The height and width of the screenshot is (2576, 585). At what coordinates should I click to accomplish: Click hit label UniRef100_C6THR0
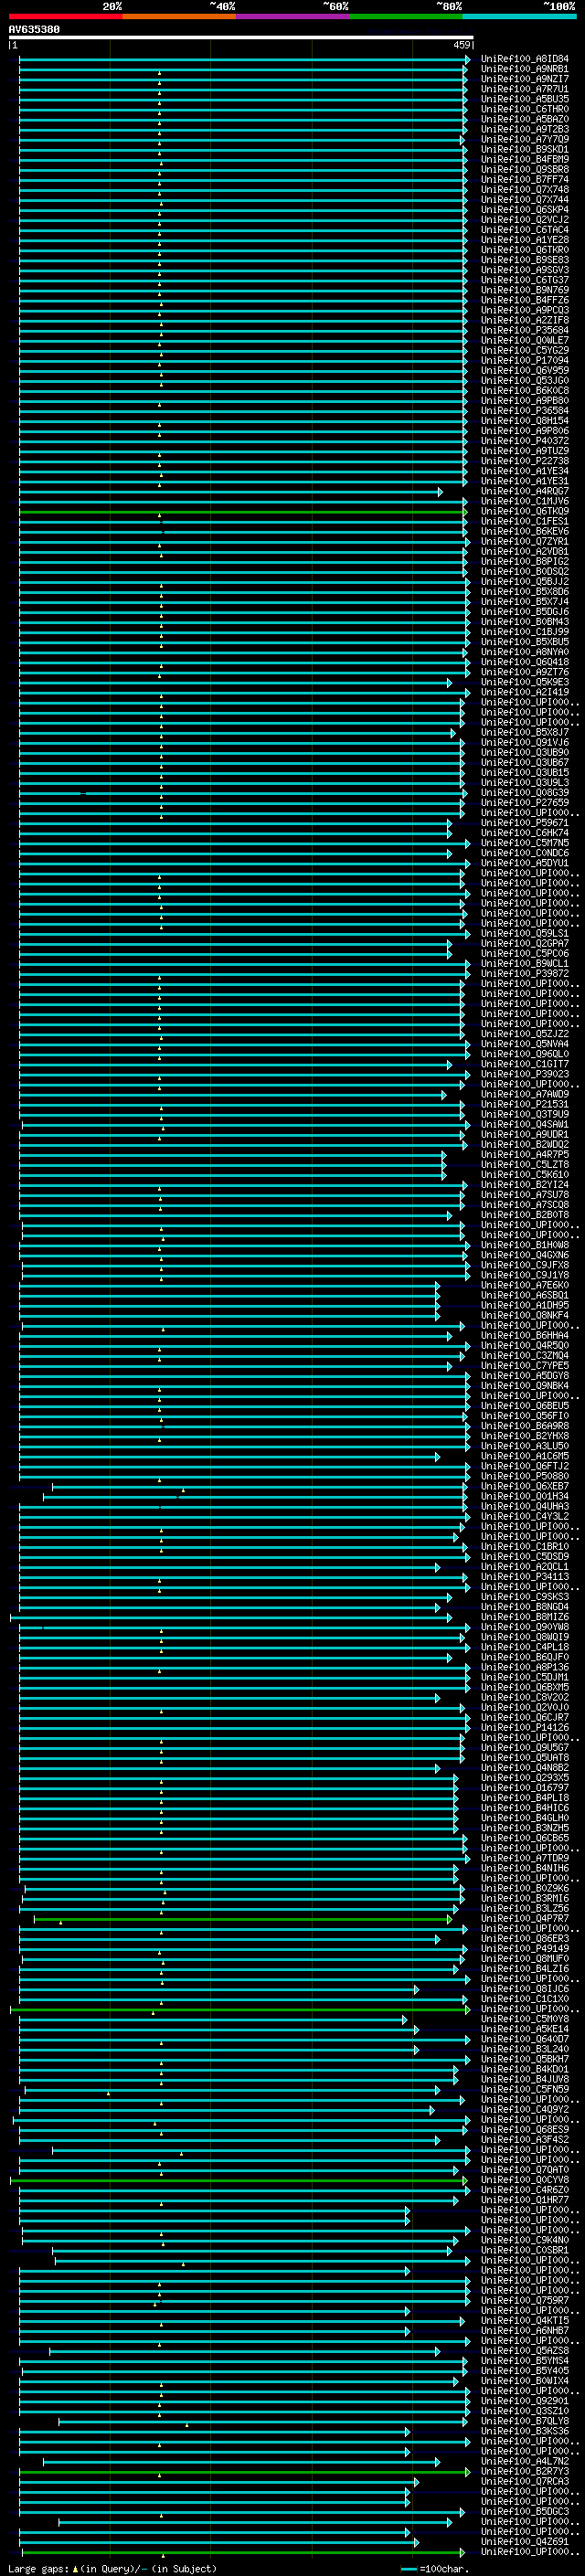pos(525,109)
